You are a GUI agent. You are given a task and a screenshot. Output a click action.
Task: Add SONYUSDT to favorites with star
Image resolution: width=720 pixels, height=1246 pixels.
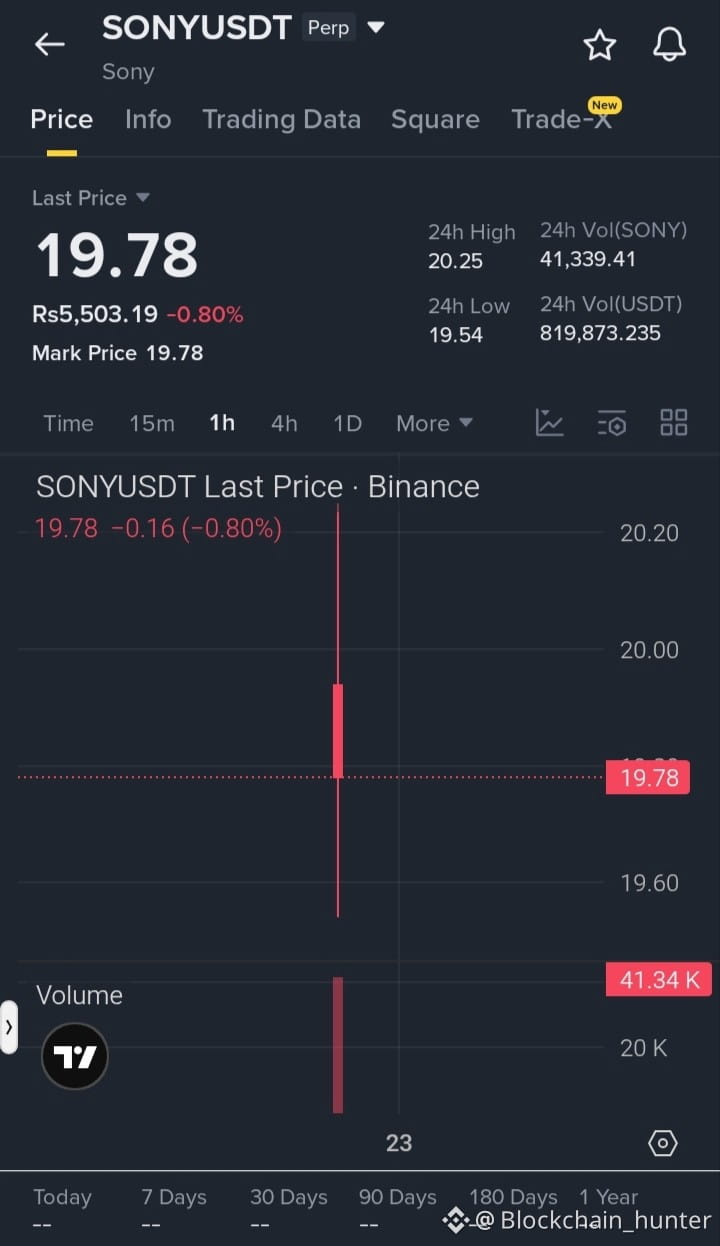point(599,45)
